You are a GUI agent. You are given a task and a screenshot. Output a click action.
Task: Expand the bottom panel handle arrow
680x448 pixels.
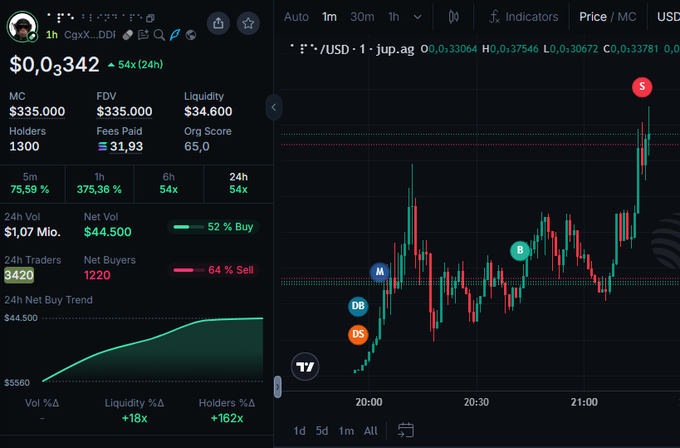point(278,387)
